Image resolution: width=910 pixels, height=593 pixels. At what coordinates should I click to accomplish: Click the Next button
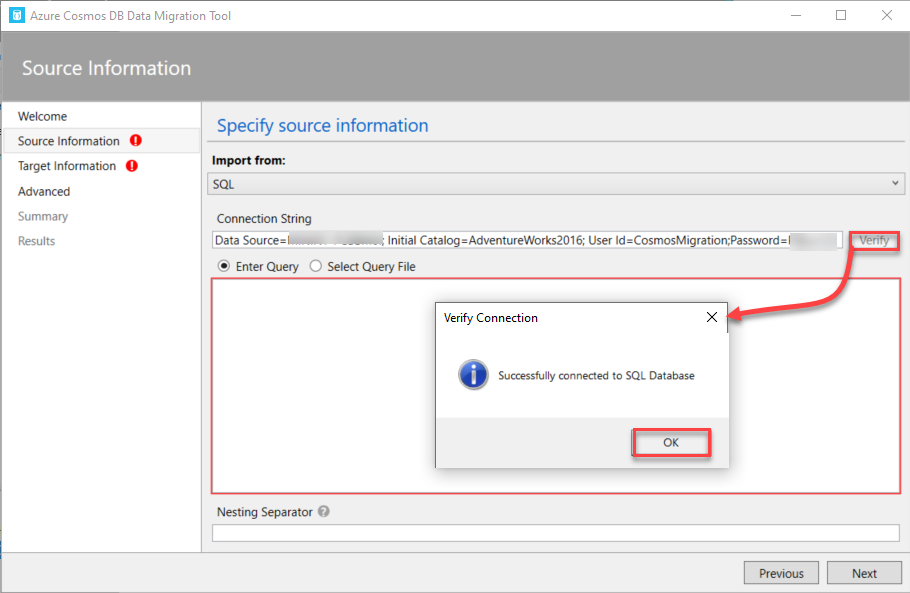click(864, 573)
